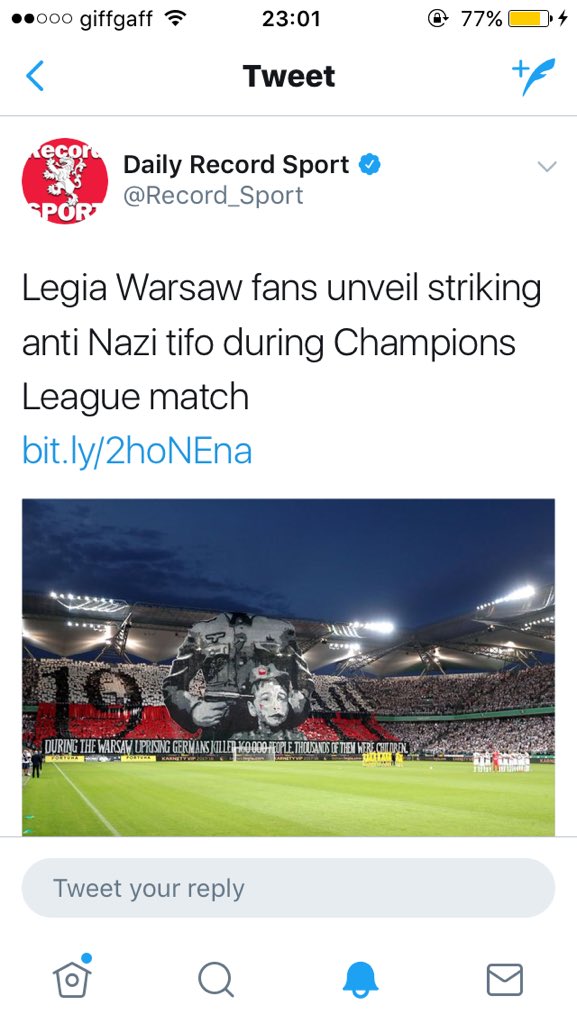The image size is (577, 1024).
Task: Tap Daily Record Sport account name
Action: [x=236, y=165]
